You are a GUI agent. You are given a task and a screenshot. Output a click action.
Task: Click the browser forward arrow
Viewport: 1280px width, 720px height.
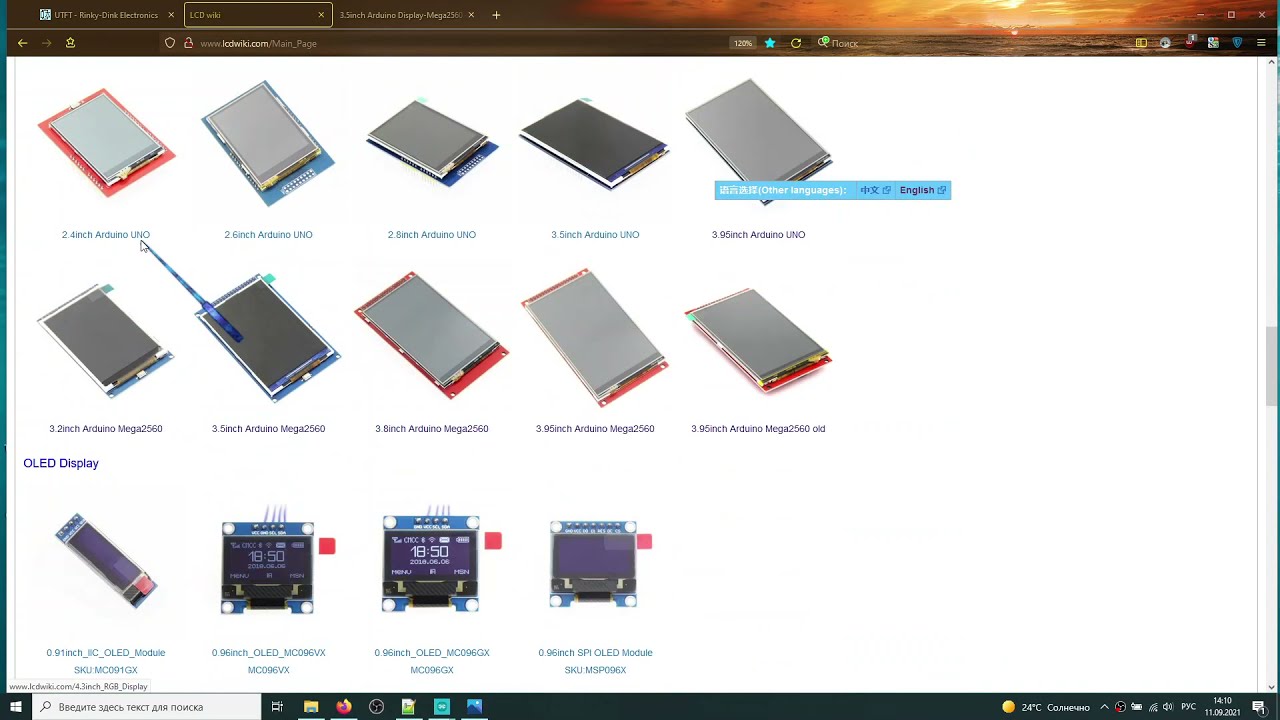pos(46,43)
